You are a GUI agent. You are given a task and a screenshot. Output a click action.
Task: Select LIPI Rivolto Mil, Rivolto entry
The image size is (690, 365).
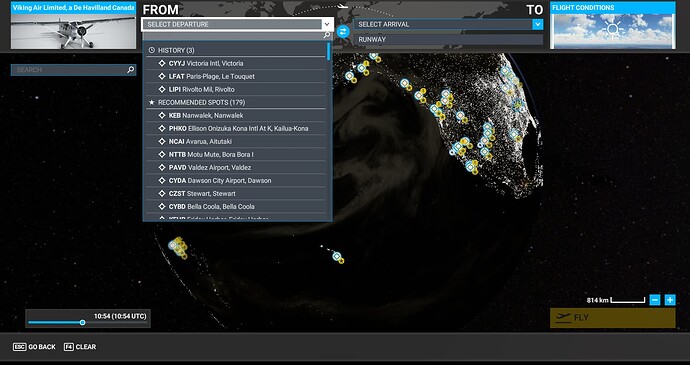point(236,89)
